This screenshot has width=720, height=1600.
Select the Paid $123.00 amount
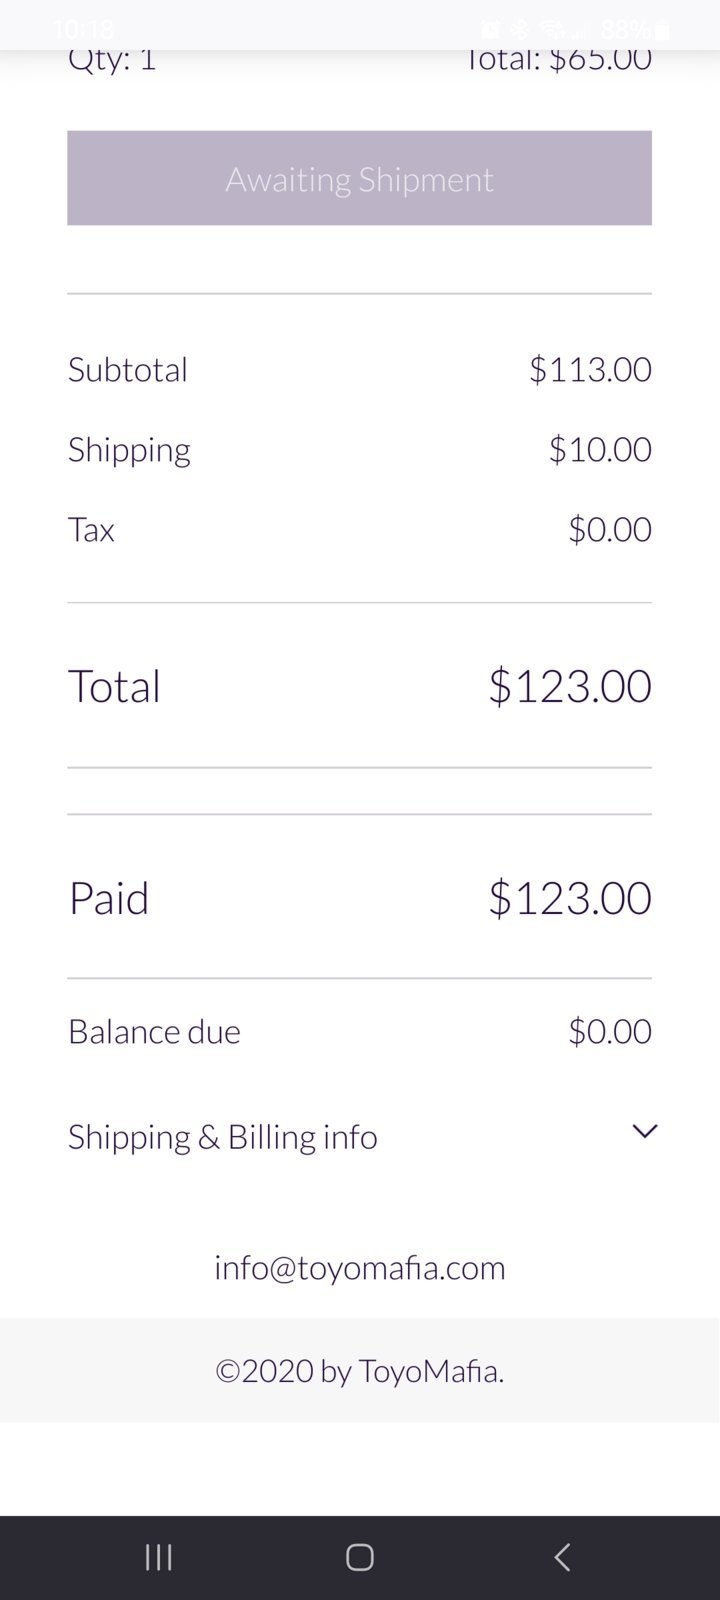coord(570,898)
